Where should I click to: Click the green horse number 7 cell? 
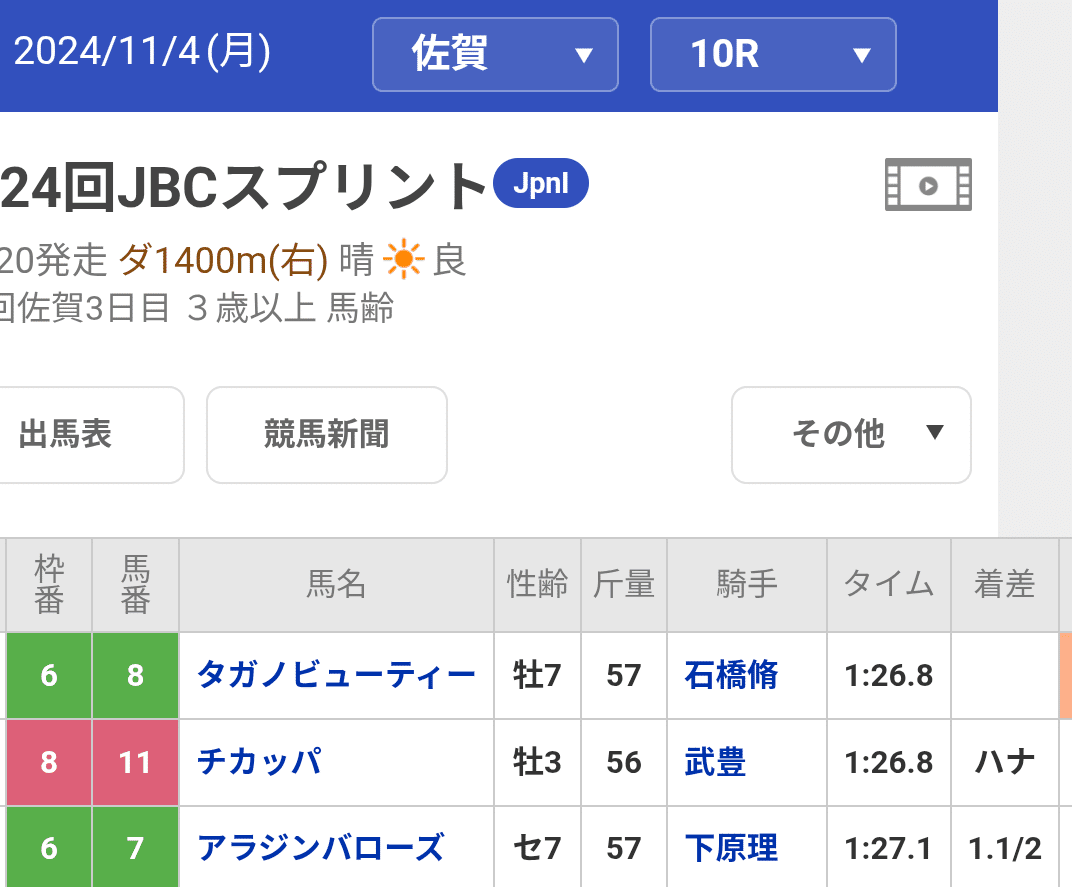[x=135, y=849]
